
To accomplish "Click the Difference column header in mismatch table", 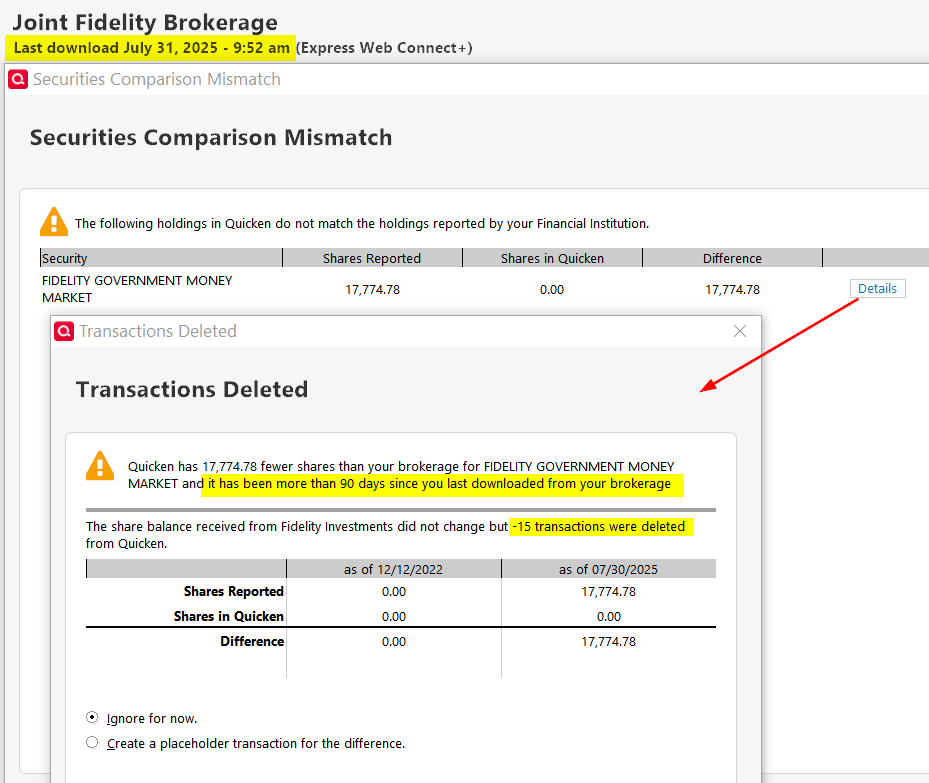I will (732, 258).
